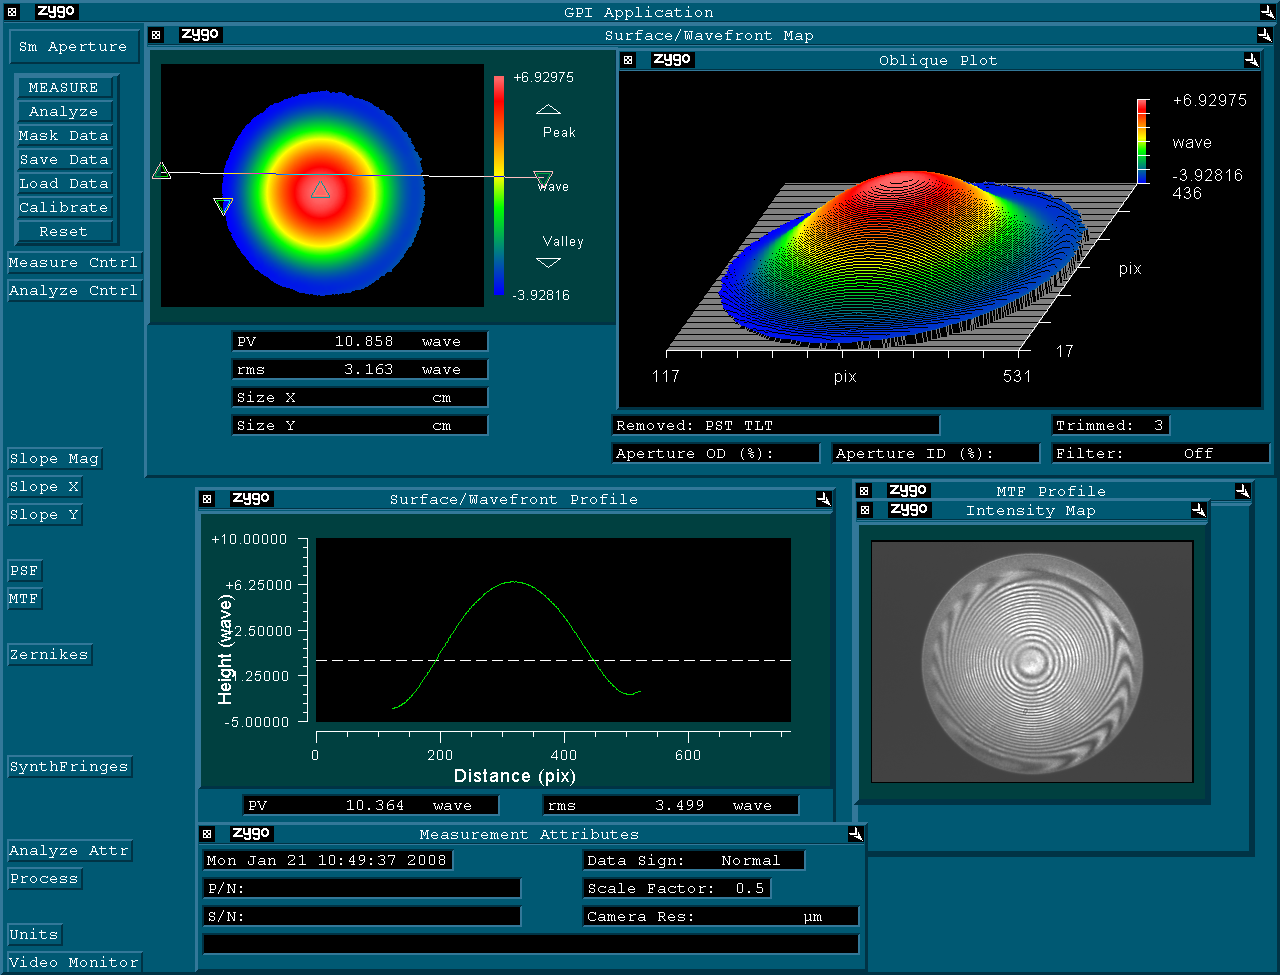This screenshot has width=1280, height=975.
Task: Expand the Analyze Cntrl panel
Action: coord(73,290)
